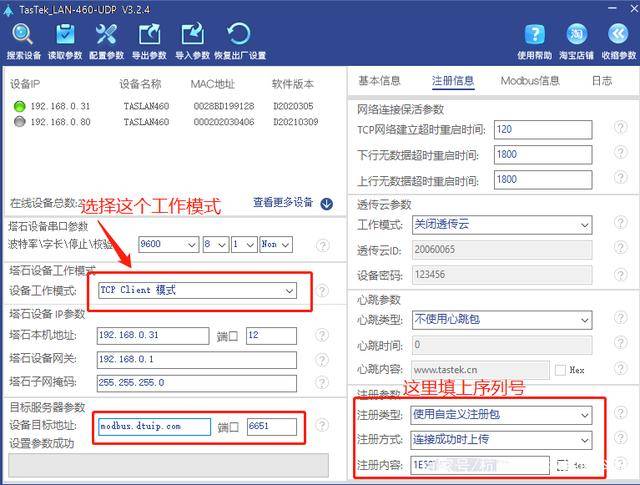
Task: Click help icon beside 塔石本机地址 row
Action: pos(322,335)
